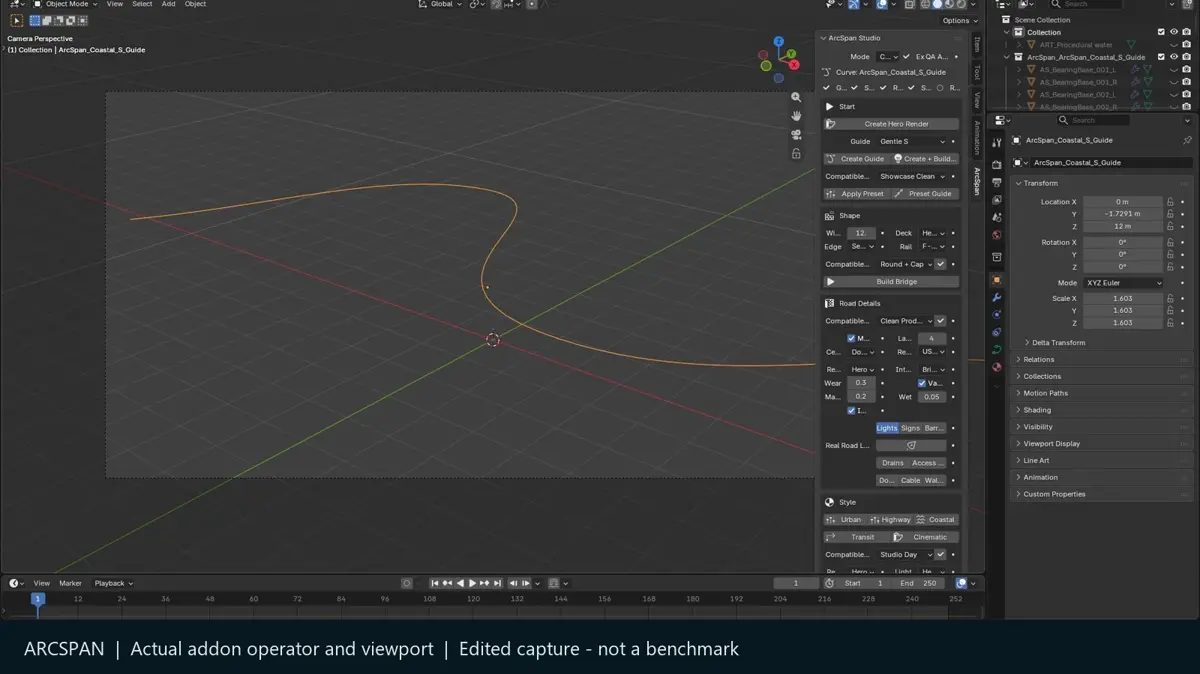
Task: Select the Coastal style button
Action: click(936, 520)
